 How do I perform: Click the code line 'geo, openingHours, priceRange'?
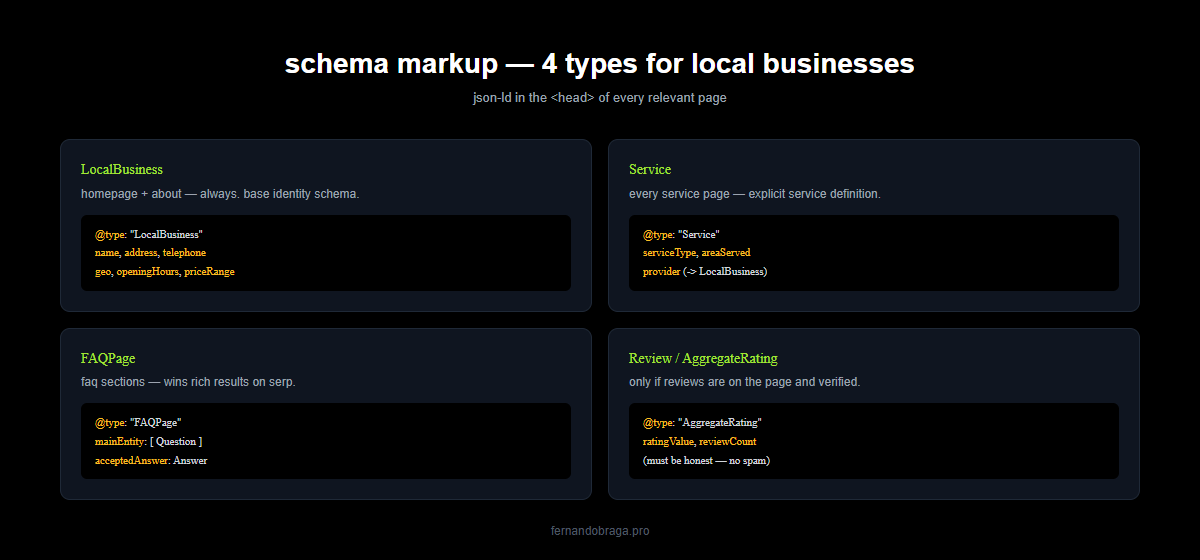[165, 272]
